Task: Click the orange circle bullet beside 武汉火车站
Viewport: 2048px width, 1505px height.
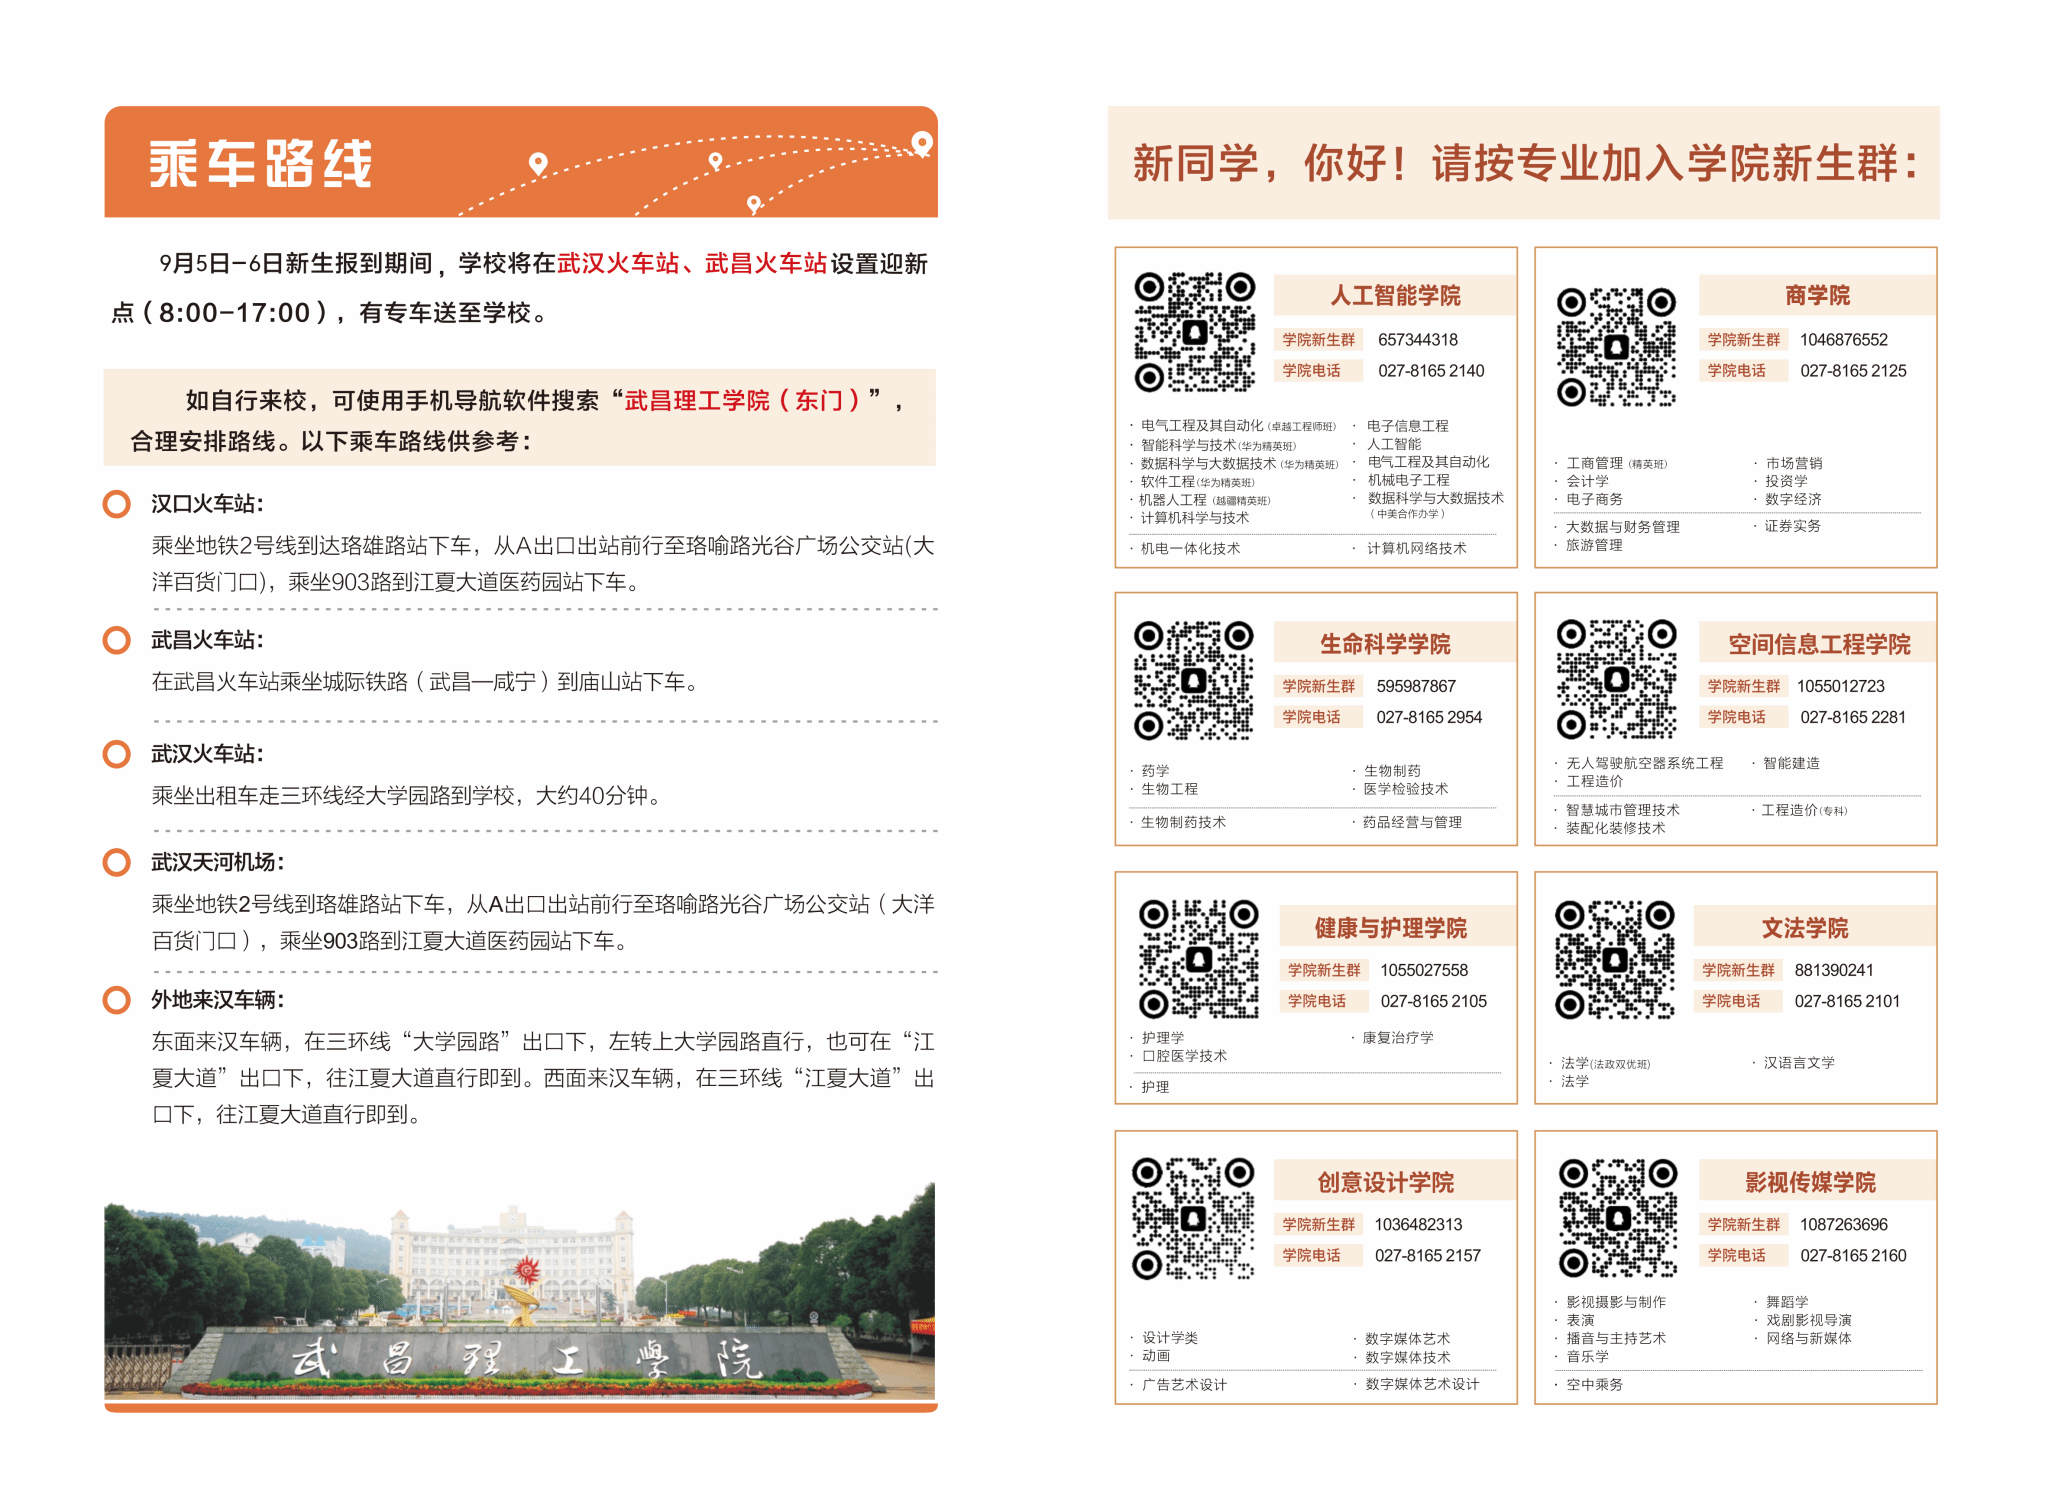Action: (117, 754)
